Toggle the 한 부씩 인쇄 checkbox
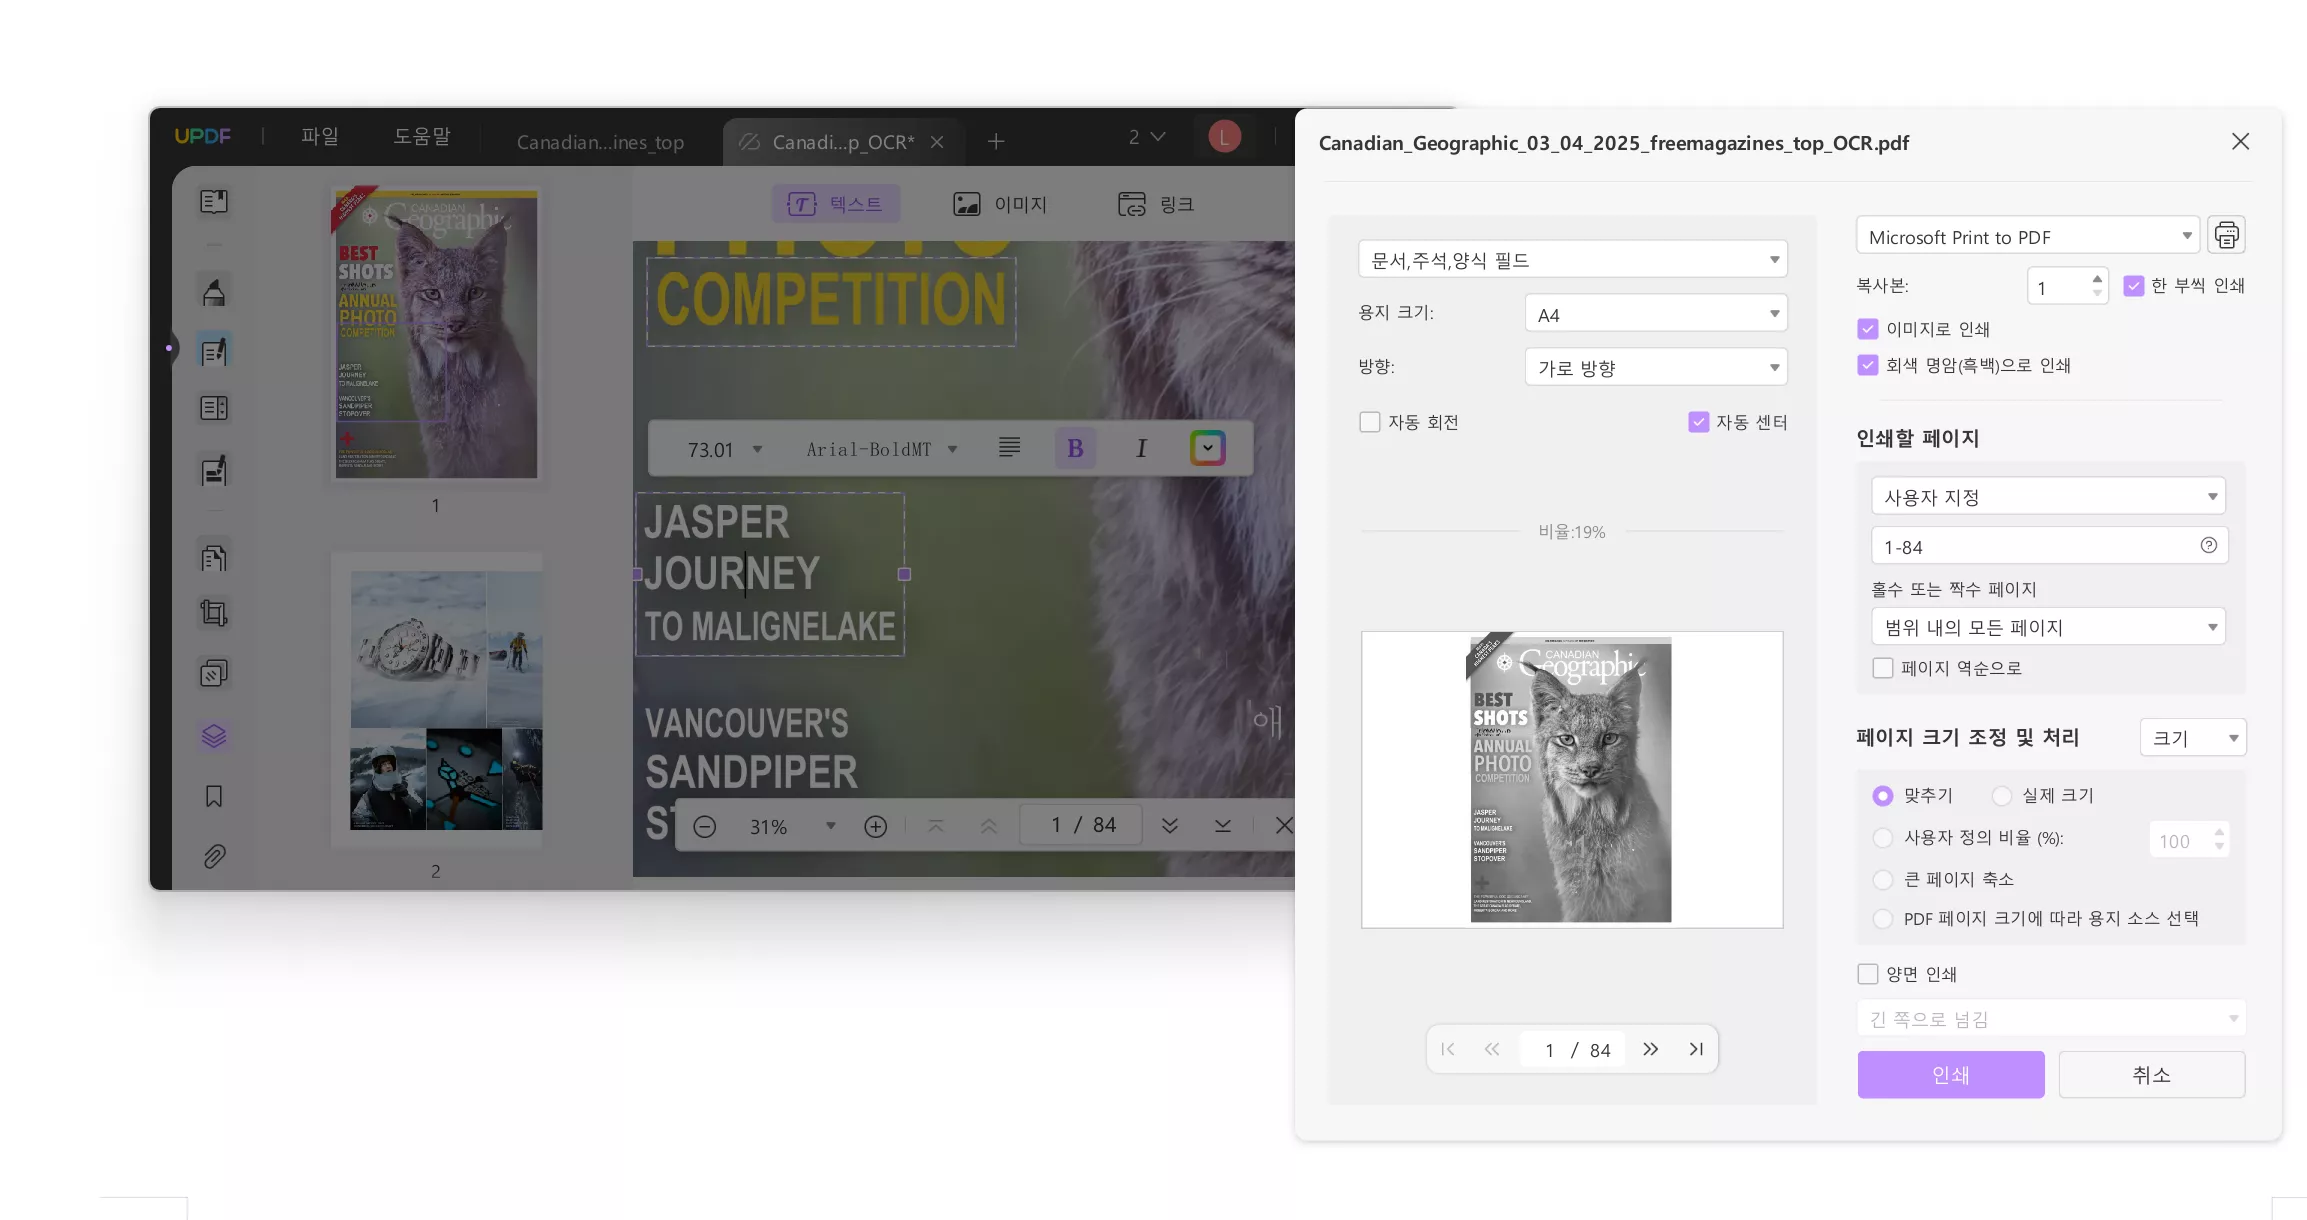 click(2133, 285)
